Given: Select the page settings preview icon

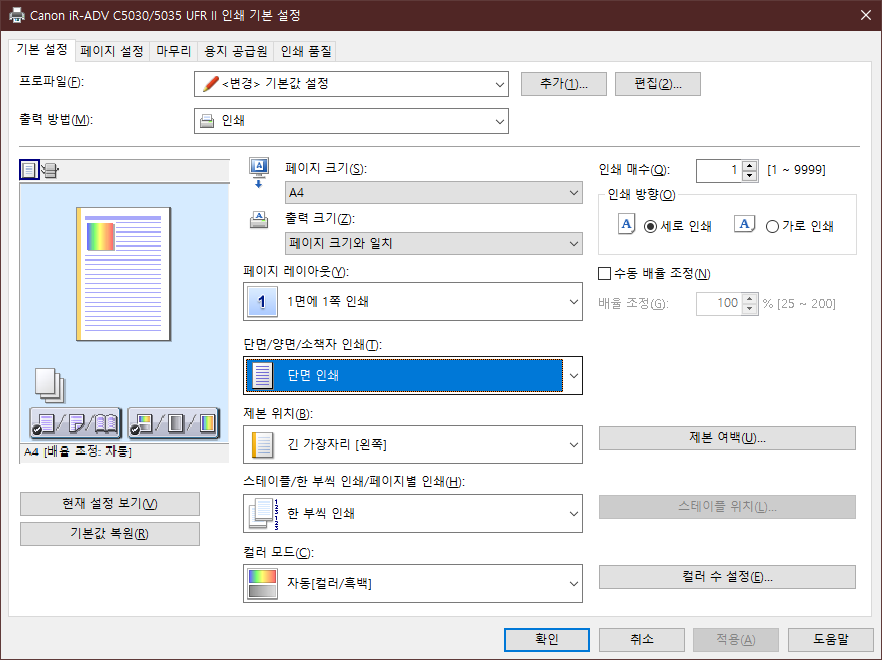Looking at the screenshot, I should pos(29,170).
